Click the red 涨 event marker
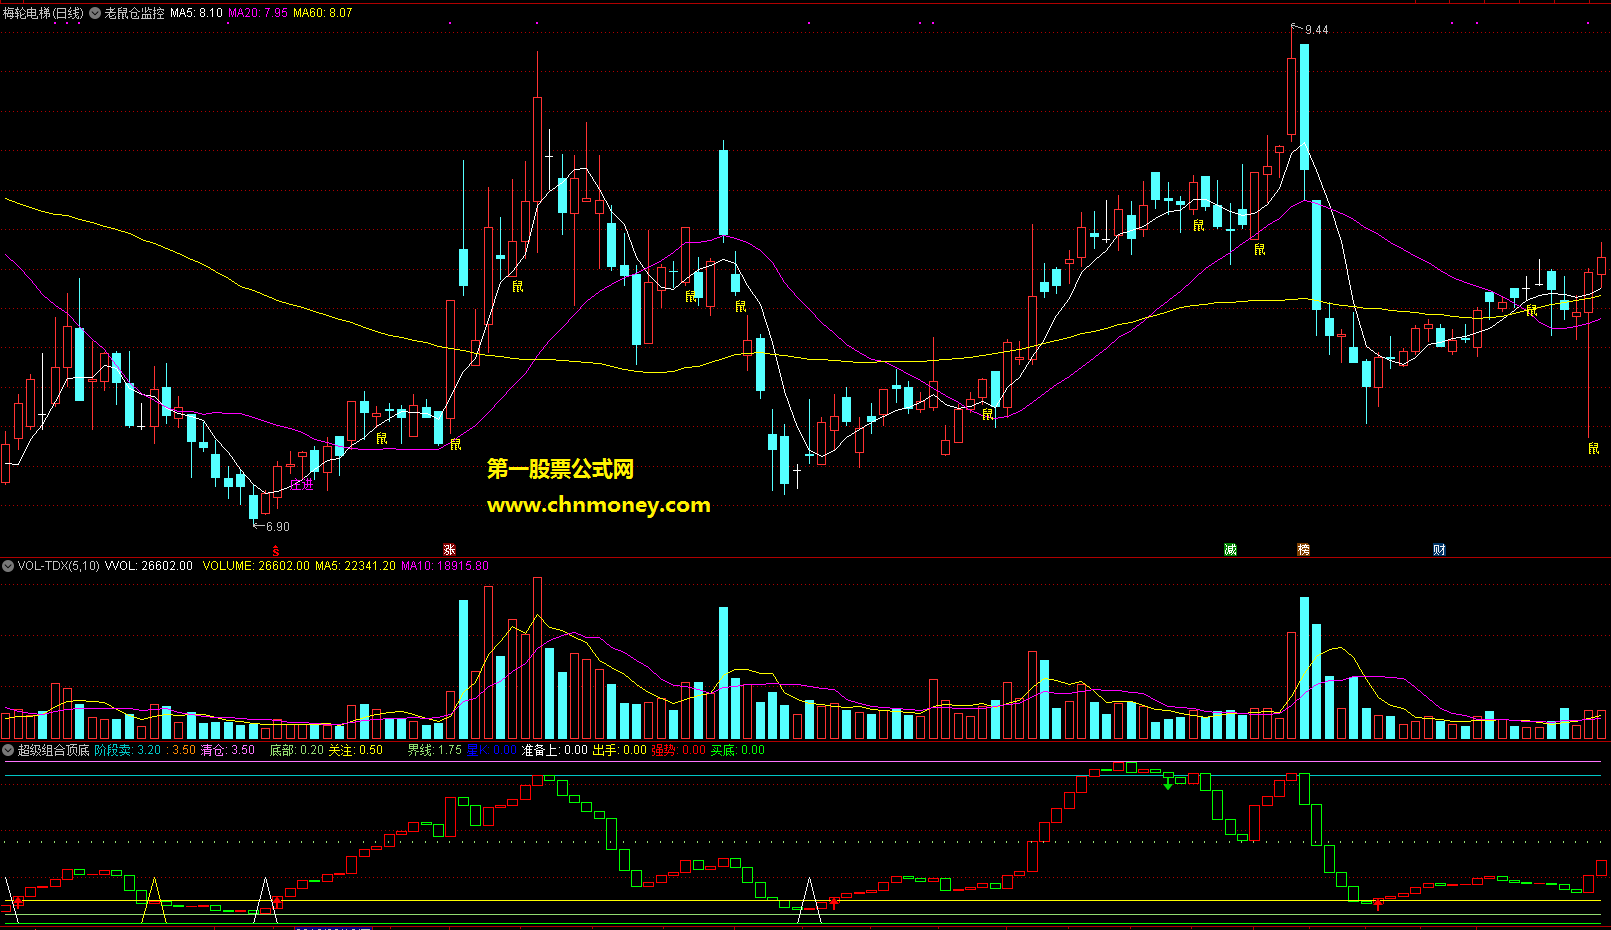The height and width of the screenshot is (930, 1611). point(449,550)
